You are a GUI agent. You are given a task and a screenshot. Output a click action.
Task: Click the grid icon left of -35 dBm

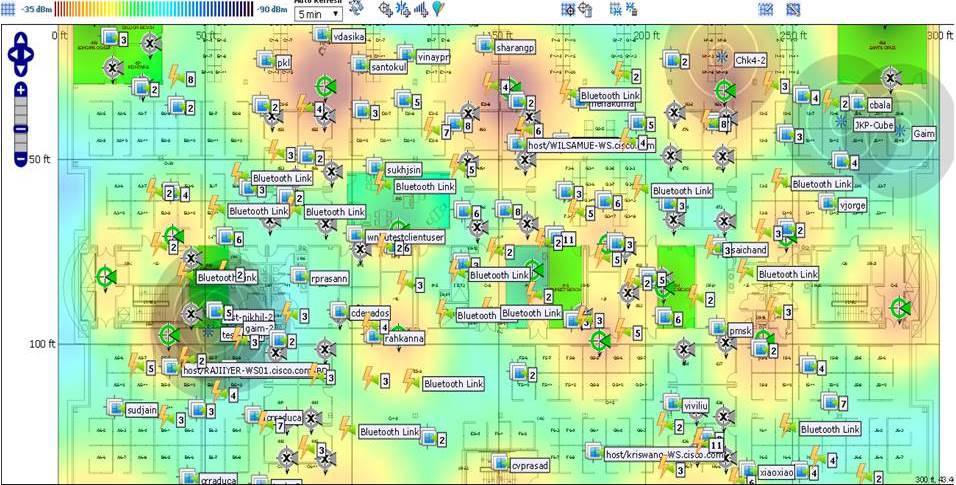(x=9, y=9)
